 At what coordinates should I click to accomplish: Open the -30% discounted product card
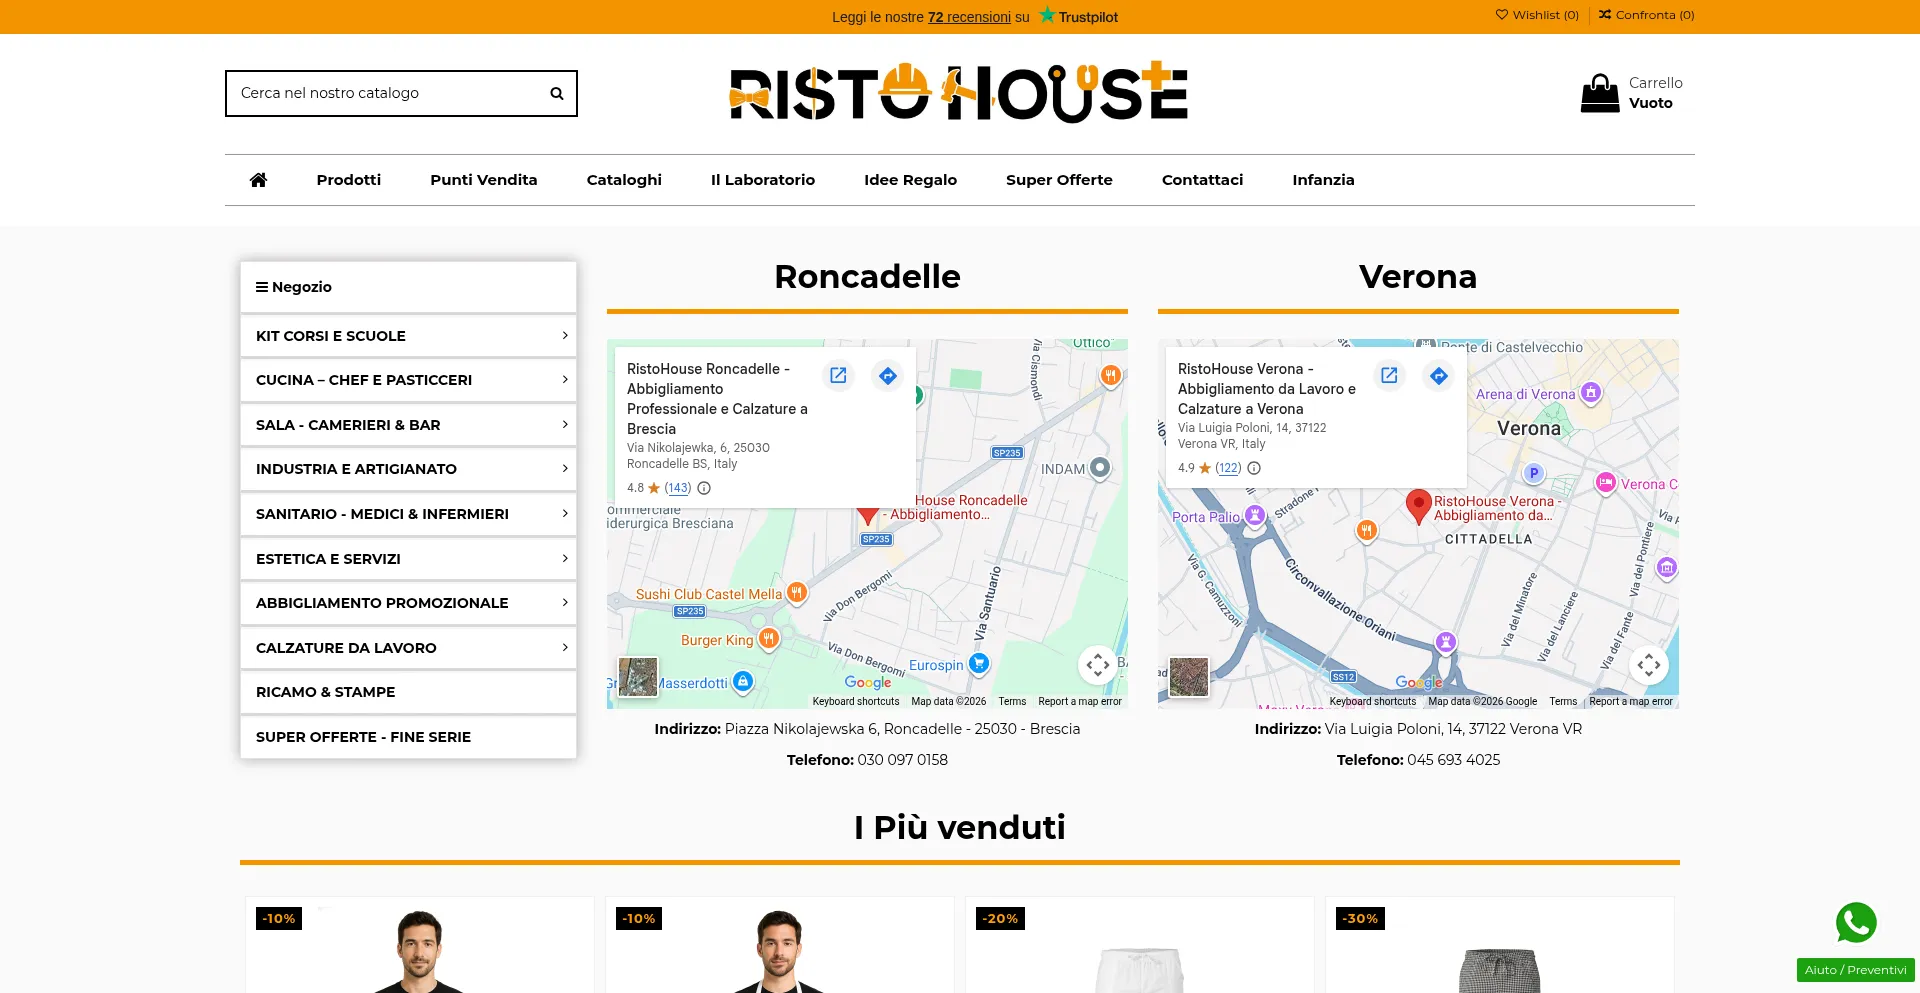click(x=1500, y=945)
